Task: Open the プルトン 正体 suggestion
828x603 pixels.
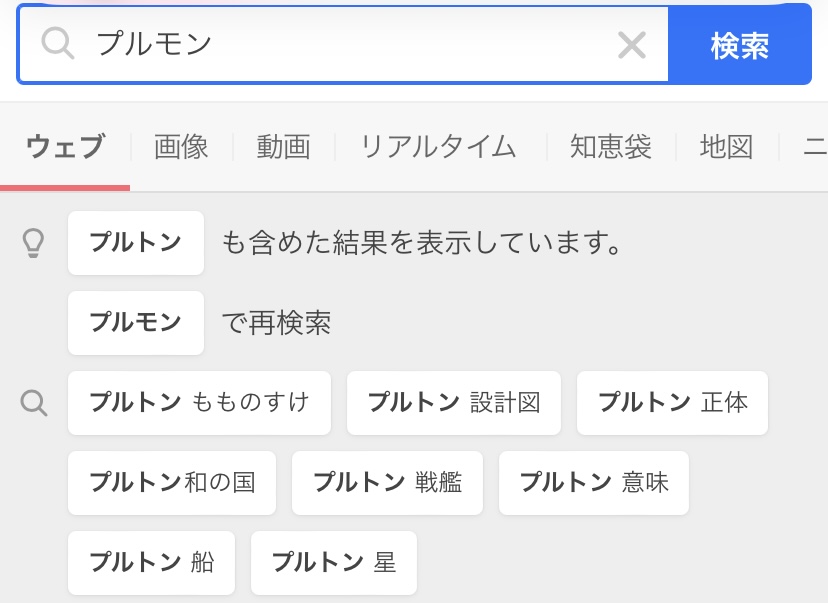Action: (672, 403)
